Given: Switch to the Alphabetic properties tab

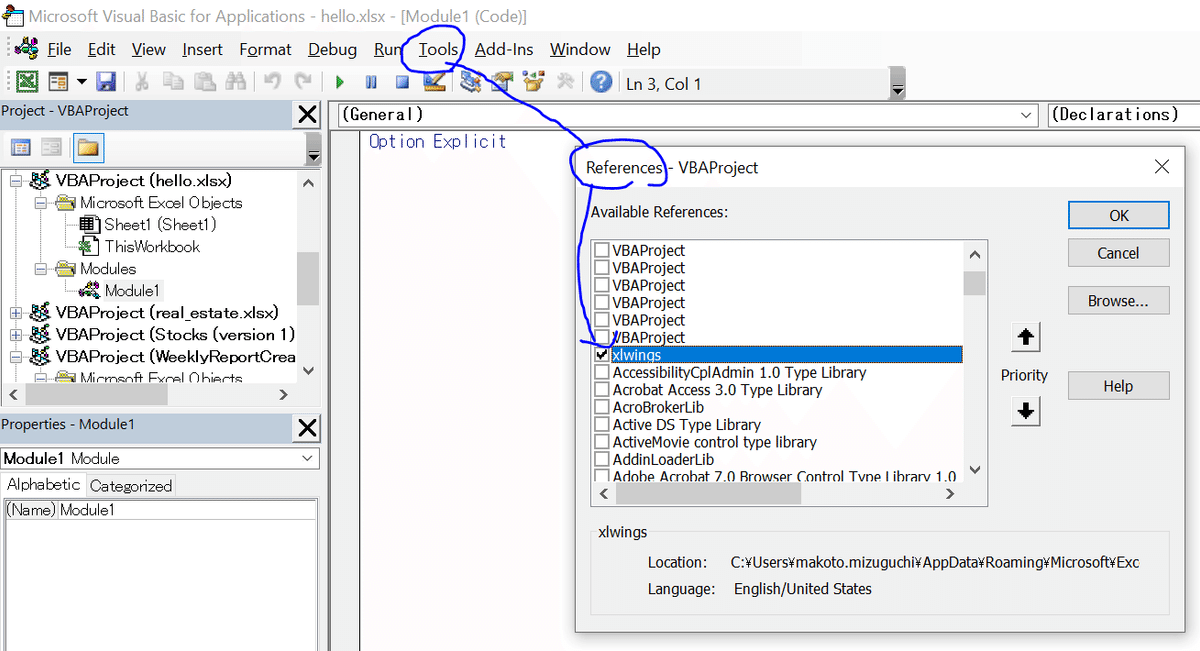Looking at the screenshot, I should pyautogui.click(x=44, y=485).
